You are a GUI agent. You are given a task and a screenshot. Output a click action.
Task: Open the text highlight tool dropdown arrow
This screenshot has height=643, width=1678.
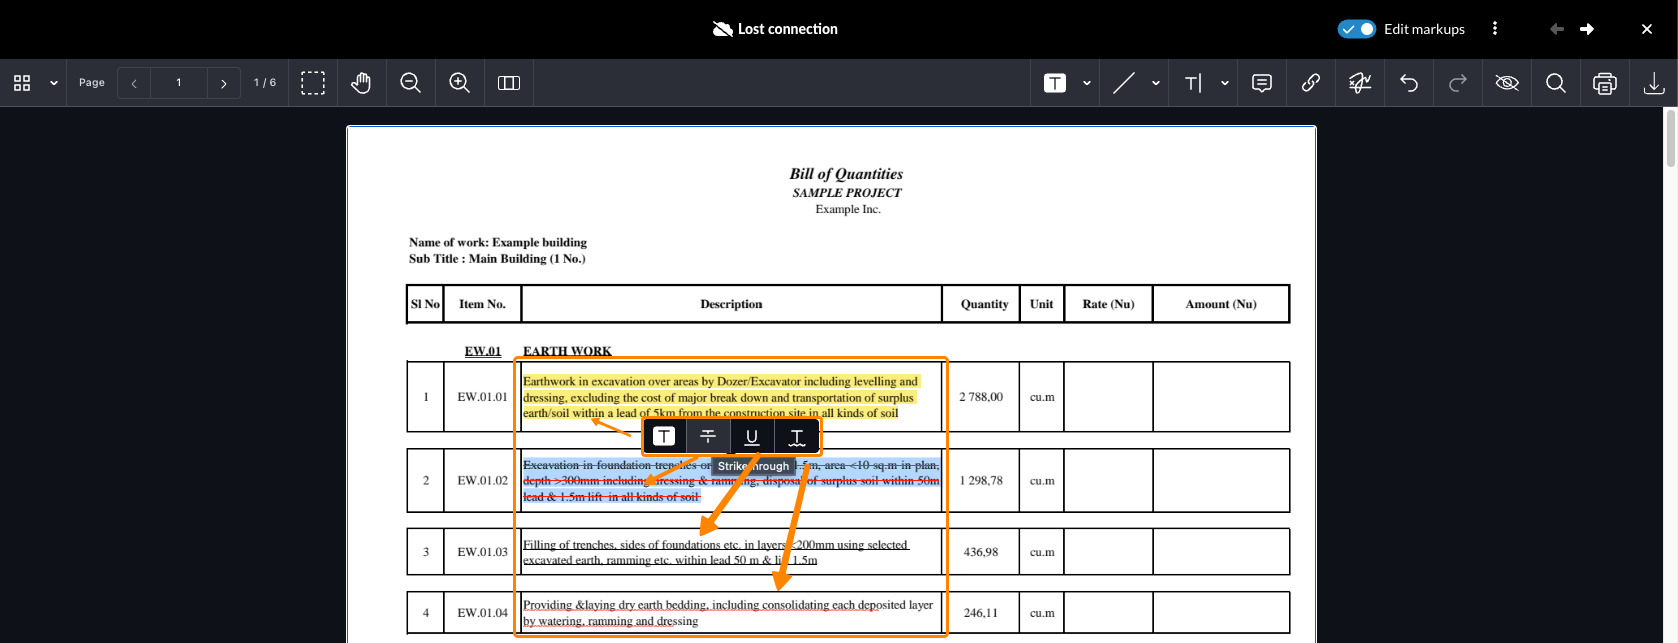click(1087, 83)
